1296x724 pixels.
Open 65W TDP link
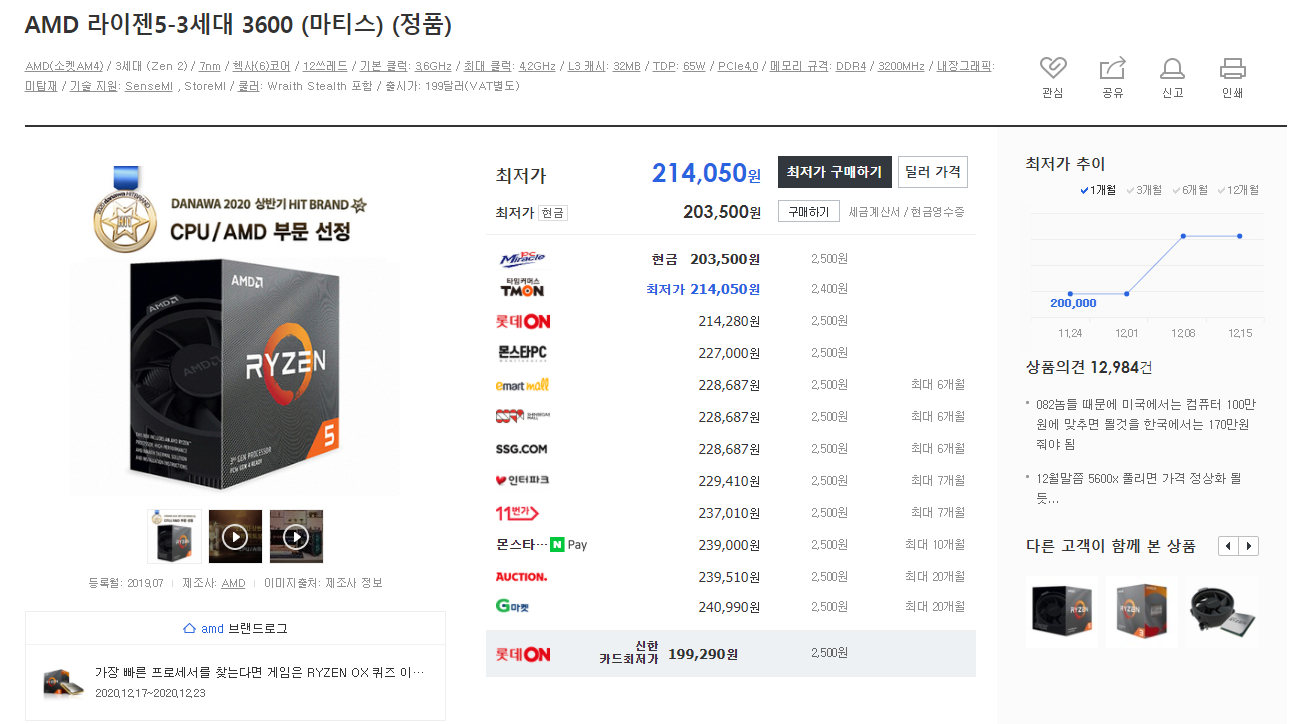[694, 66]
